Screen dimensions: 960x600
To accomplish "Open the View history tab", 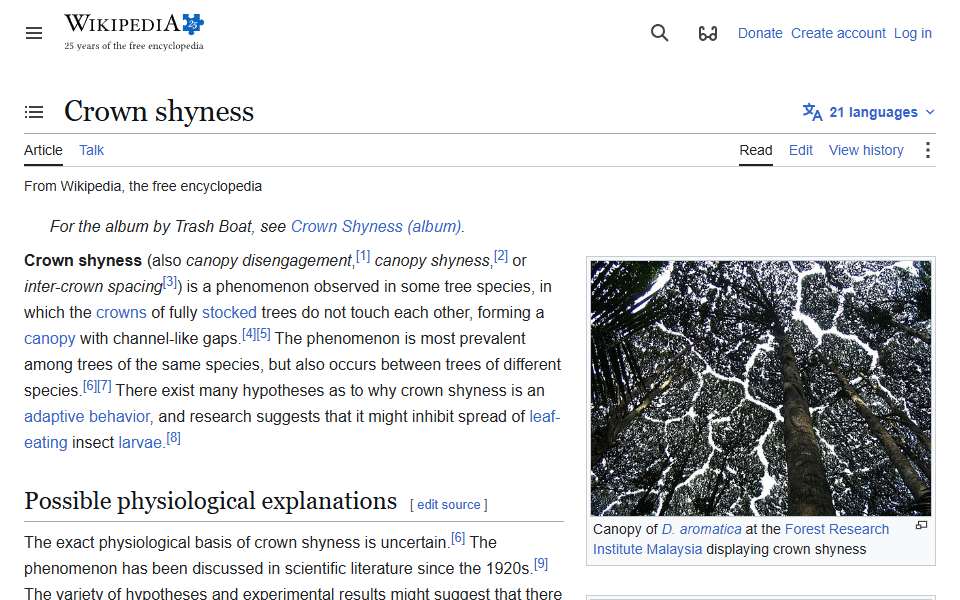I will pos(866,150).
